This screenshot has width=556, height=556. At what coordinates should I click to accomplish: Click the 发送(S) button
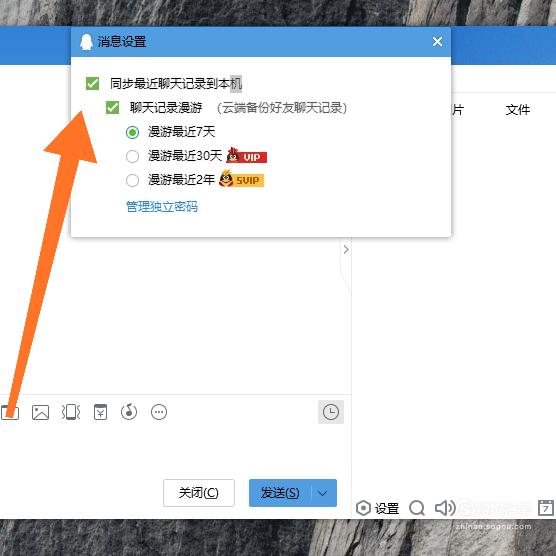(x=280, y=493)
